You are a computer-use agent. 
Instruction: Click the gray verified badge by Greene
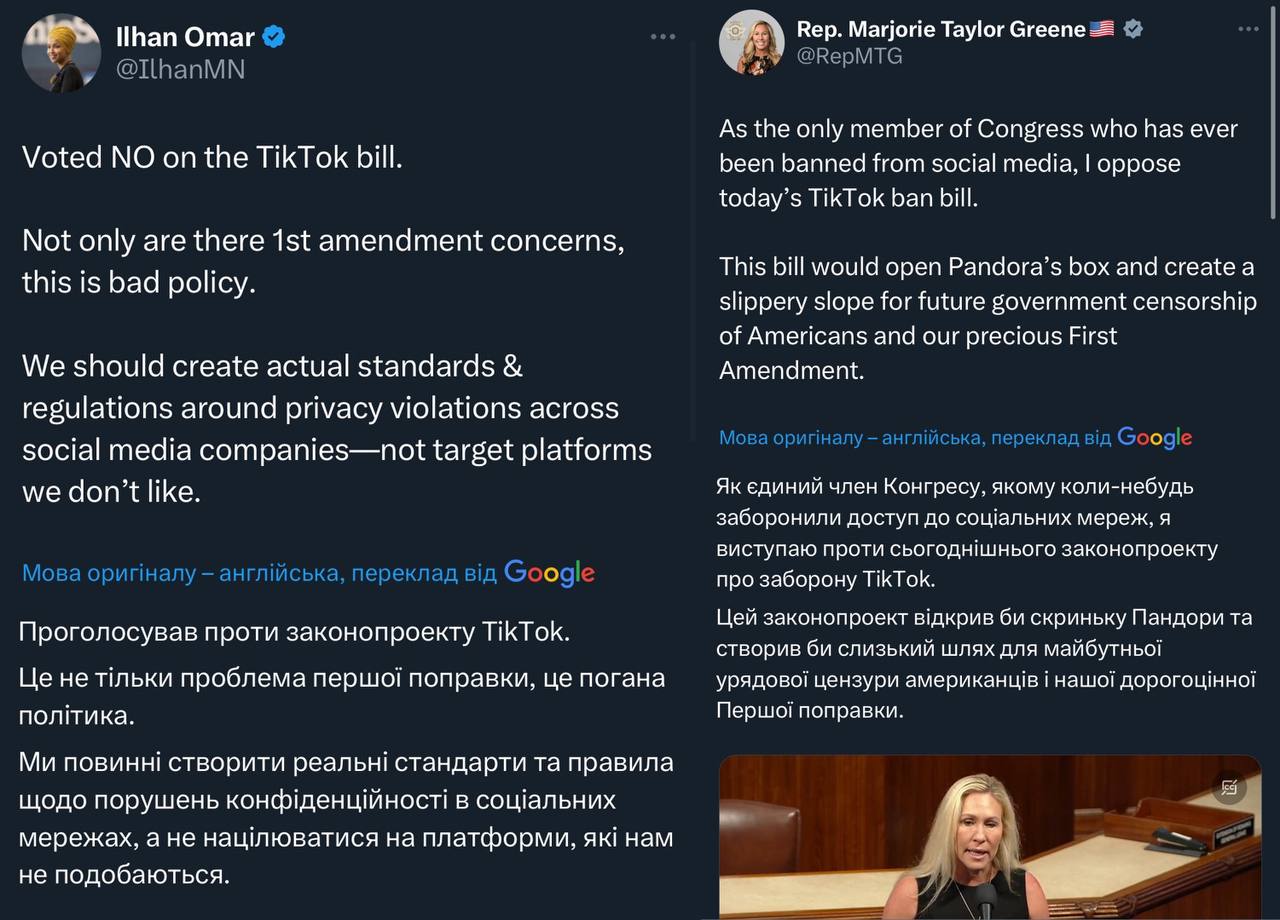click(x=1133, y=29)
